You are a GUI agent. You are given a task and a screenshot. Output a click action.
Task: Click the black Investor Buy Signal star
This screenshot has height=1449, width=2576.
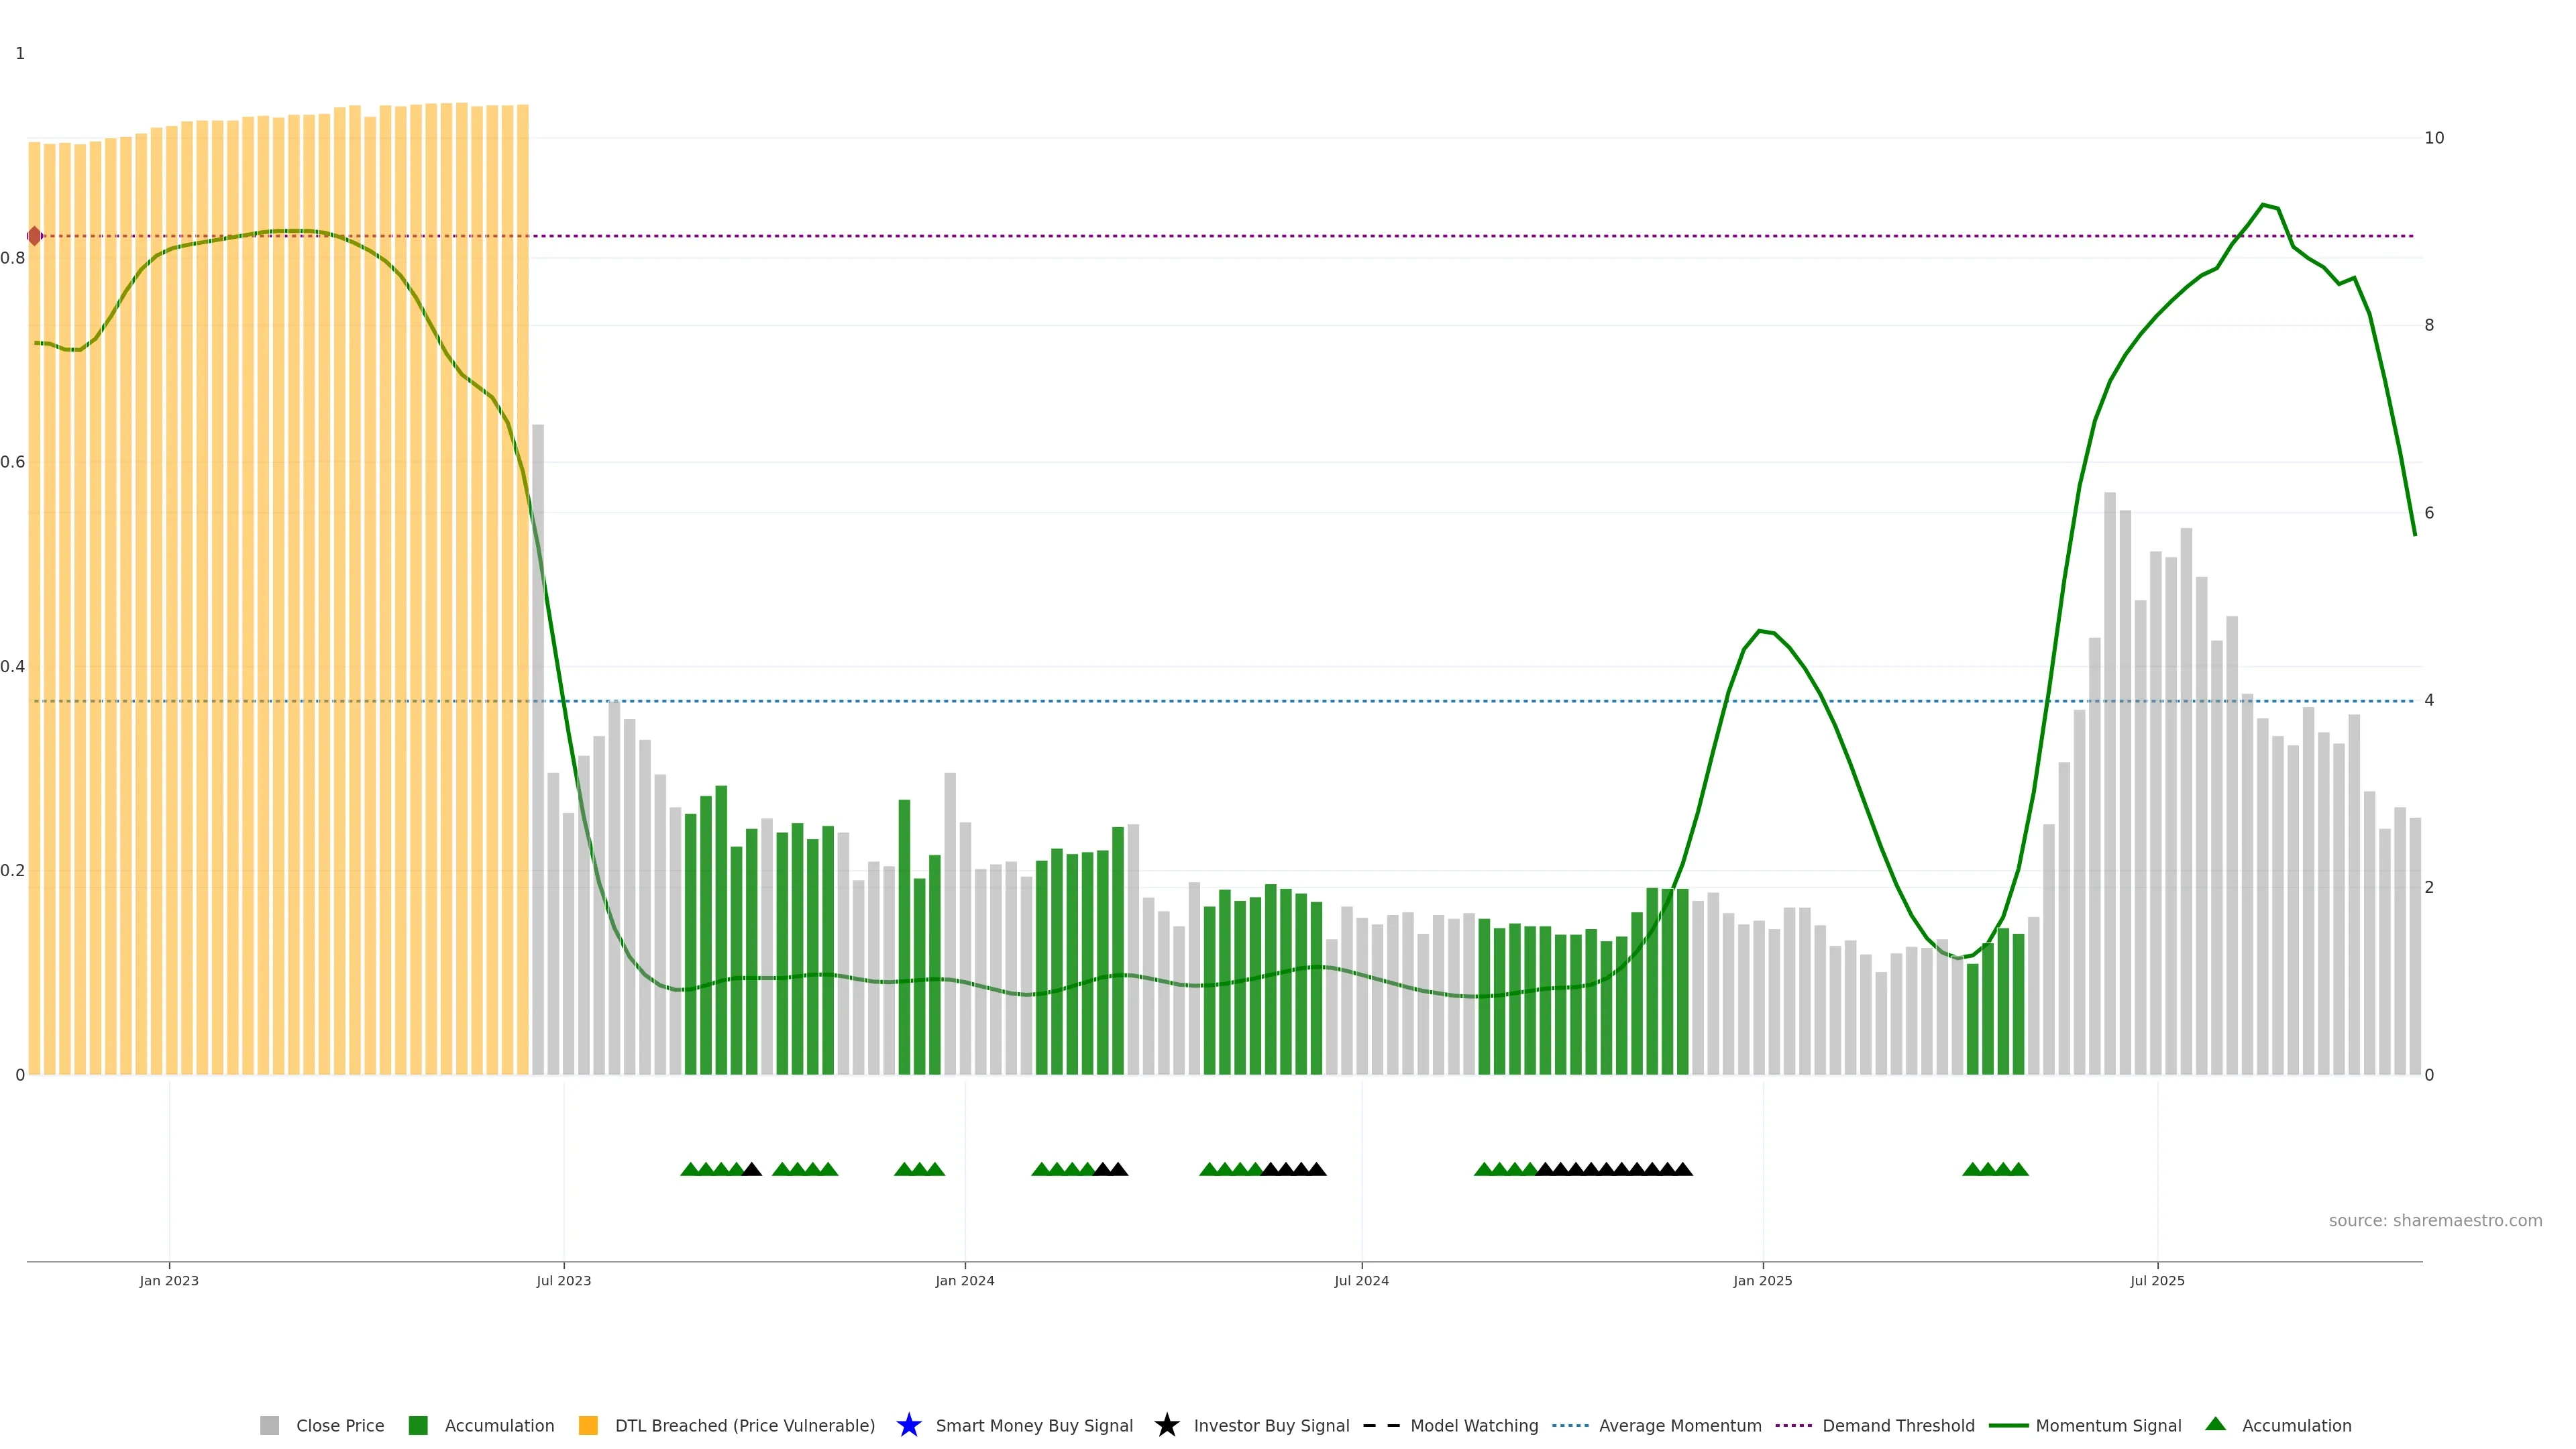click(1166, 1425)
